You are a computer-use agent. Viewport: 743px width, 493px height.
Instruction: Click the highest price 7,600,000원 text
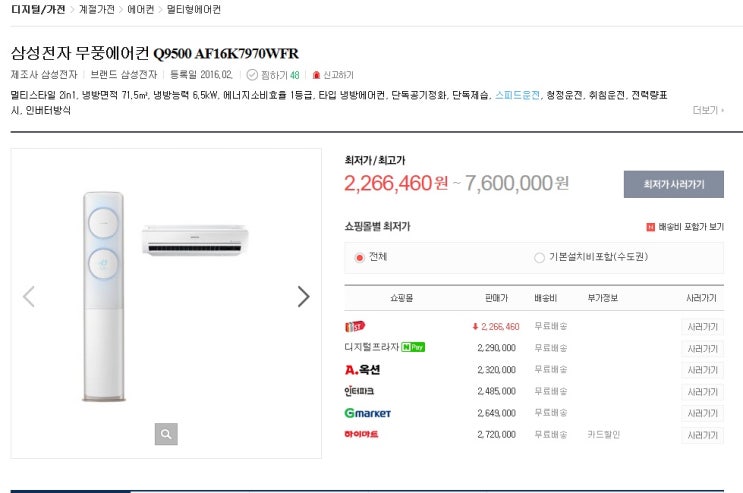click(516, 183)
